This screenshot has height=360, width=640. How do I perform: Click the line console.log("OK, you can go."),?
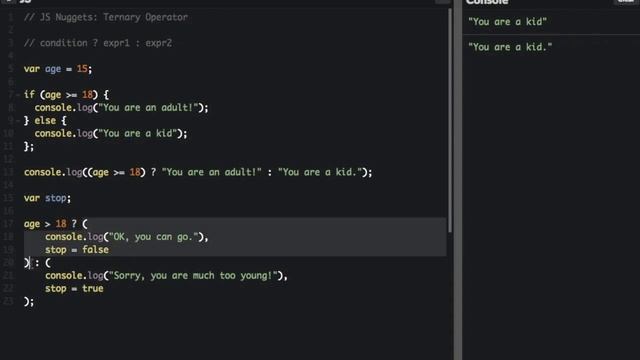tap(127, 237)
